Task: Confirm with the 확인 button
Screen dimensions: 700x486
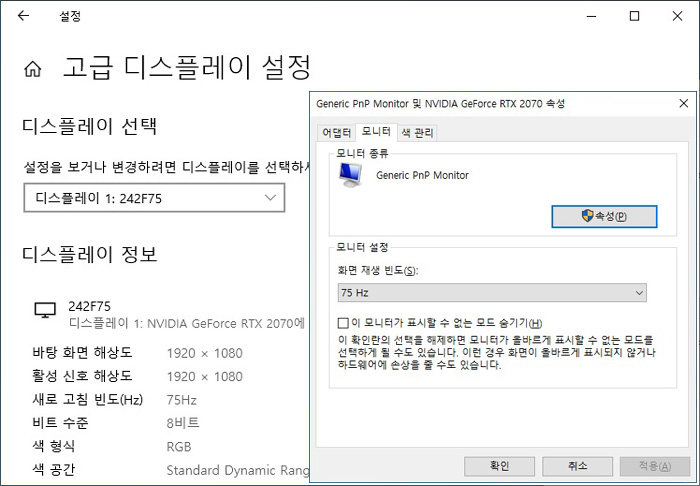Action: click(500, 466)
